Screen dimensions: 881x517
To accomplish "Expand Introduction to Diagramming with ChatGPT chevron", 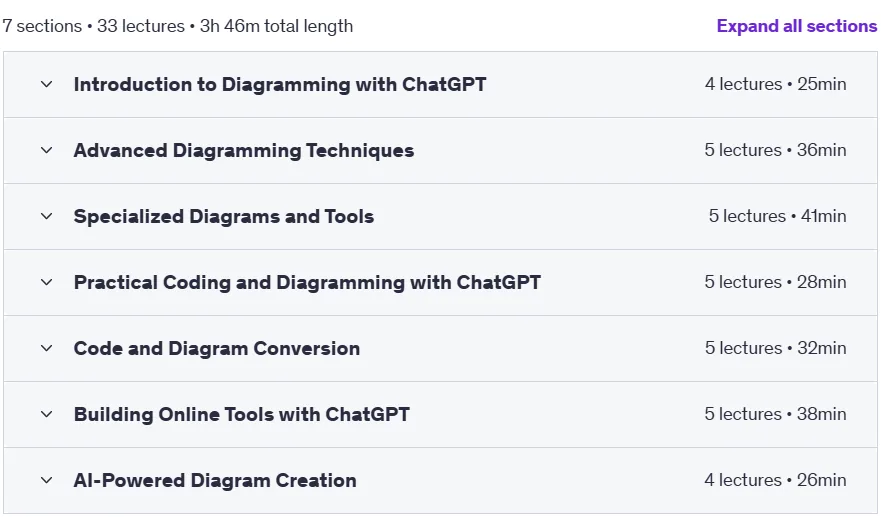I will click(47, 84).
